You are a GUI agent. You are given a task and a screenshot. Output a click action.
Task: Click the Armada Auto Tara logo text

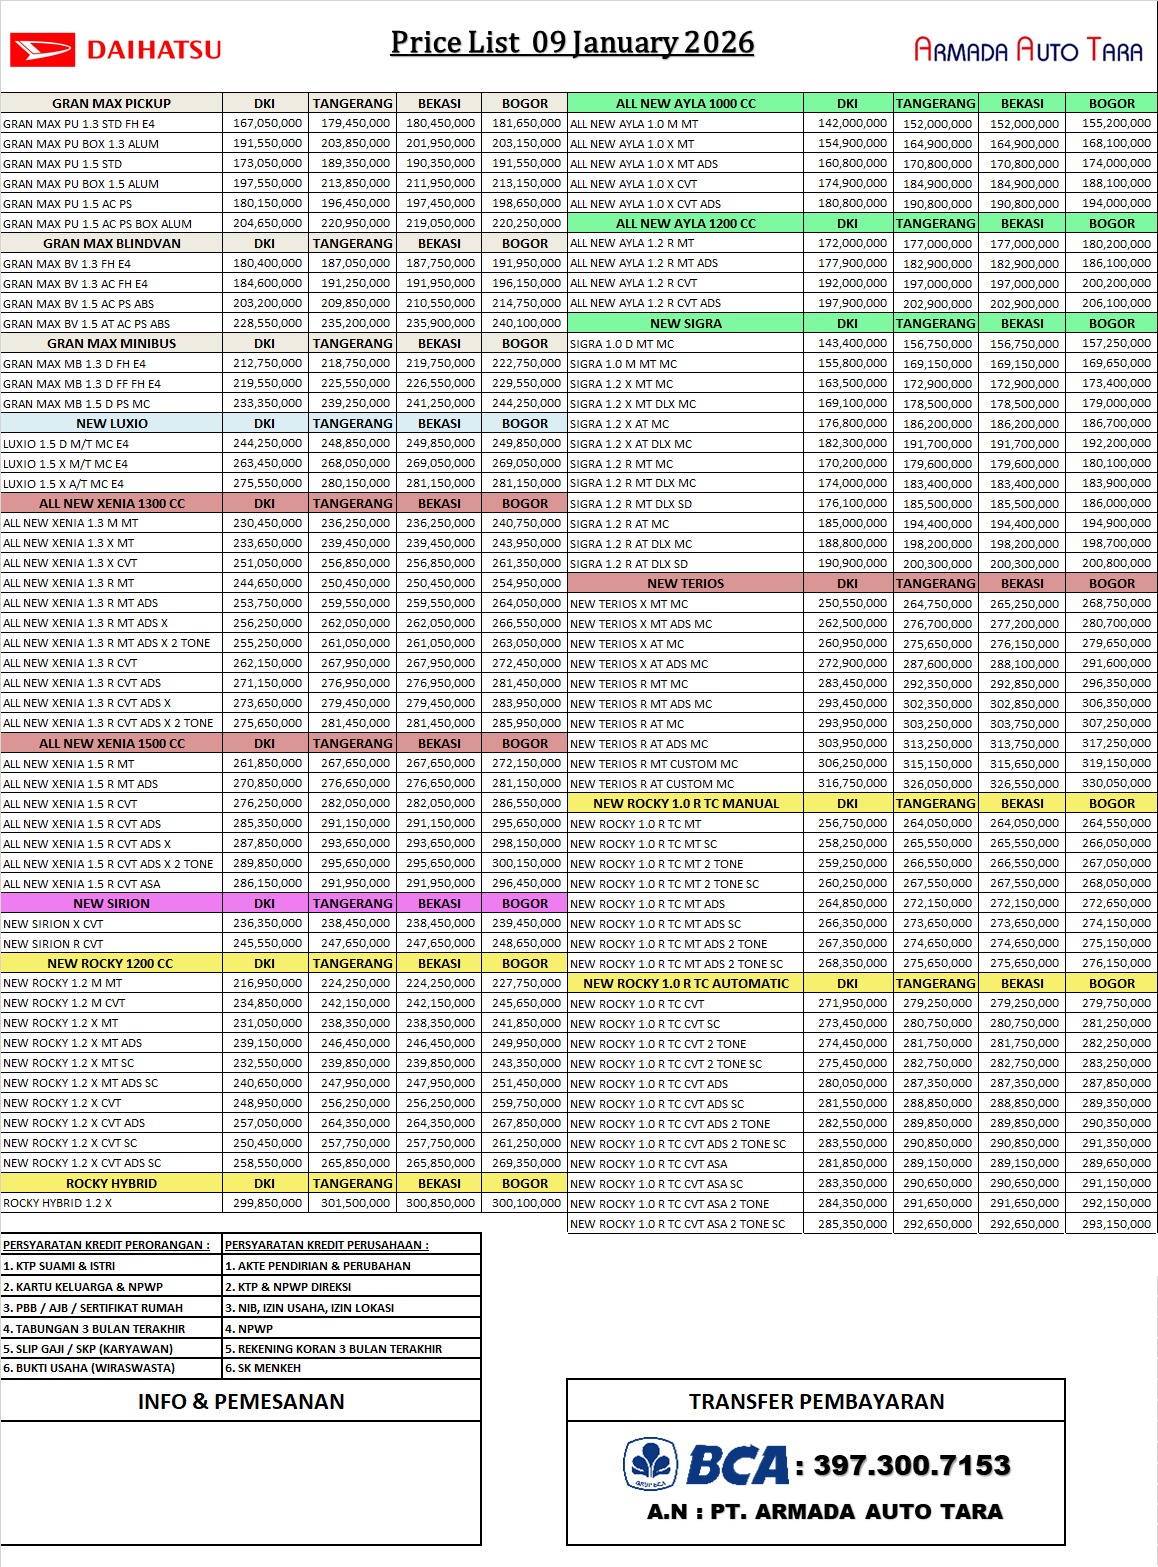click(1028, 50)
